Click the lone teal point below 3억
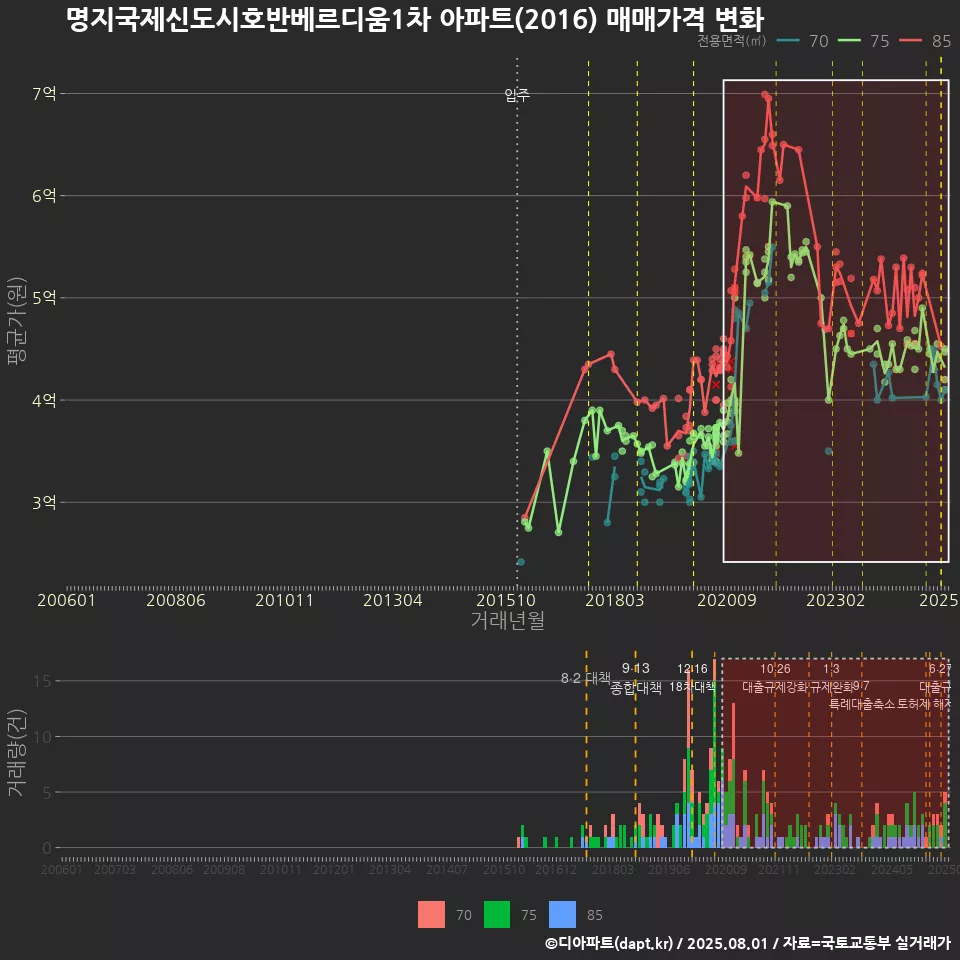Image resolution: width=960 pixels, height=960 pixels. 520,562
